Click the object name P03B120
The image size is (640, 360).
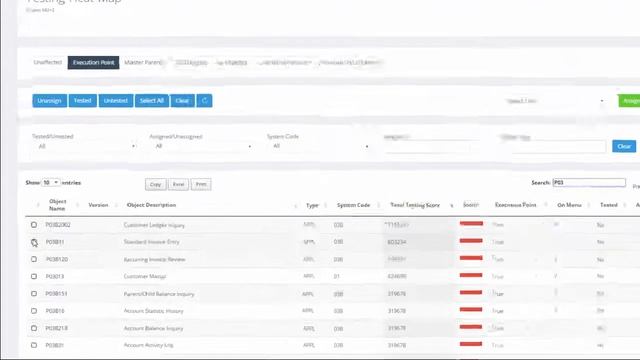coord(56,259)
